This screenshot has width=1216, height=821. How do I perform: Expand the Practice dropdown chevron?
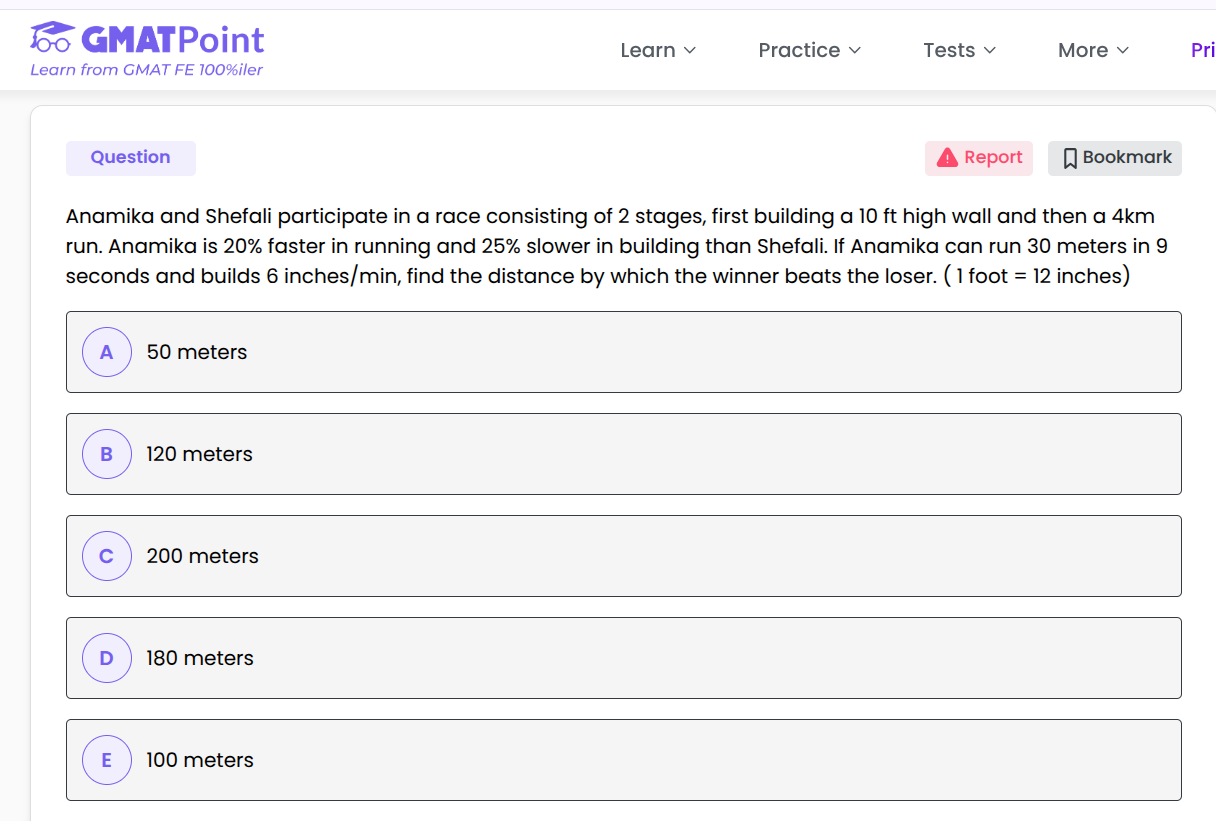click(x=855, y=50)
